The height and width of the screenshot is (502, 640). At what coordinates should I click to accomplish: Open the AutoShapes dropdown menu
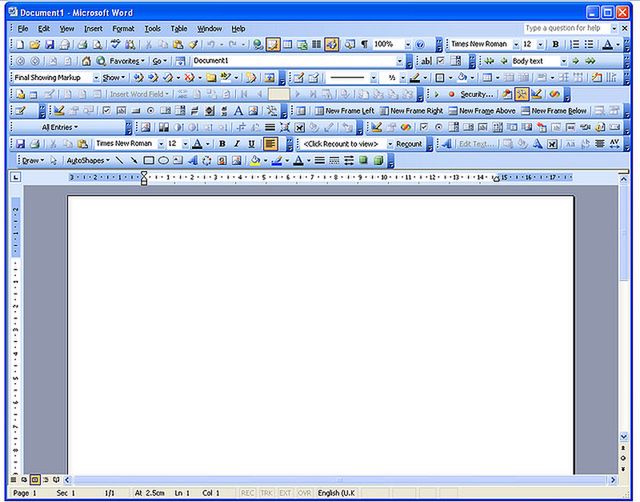(88, 161)
